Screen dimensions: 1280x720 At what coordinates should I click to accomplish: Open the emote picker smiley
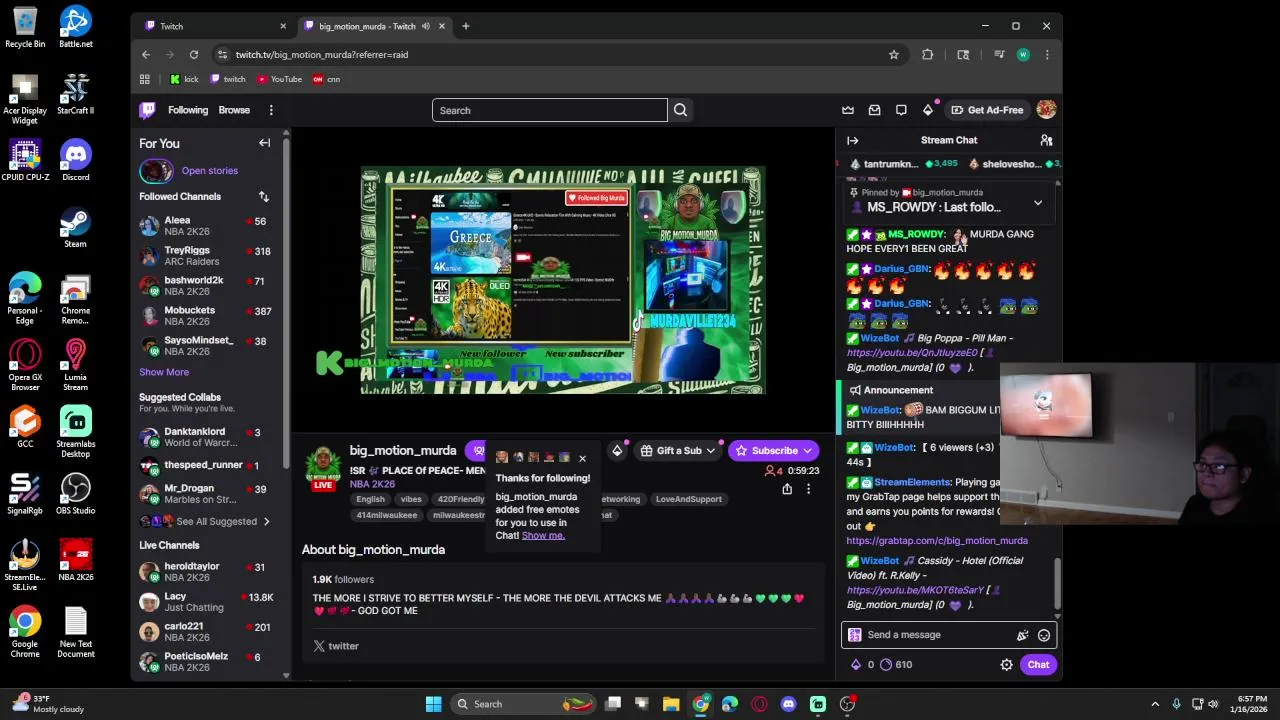click(x=1043, y=635)
